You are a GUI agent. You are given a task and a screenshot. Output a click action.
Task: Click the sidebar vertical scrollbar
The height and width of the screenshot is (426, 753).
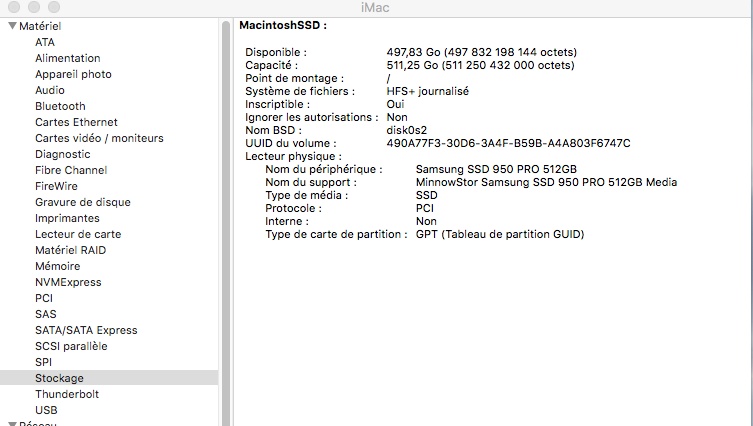[226, 223]
